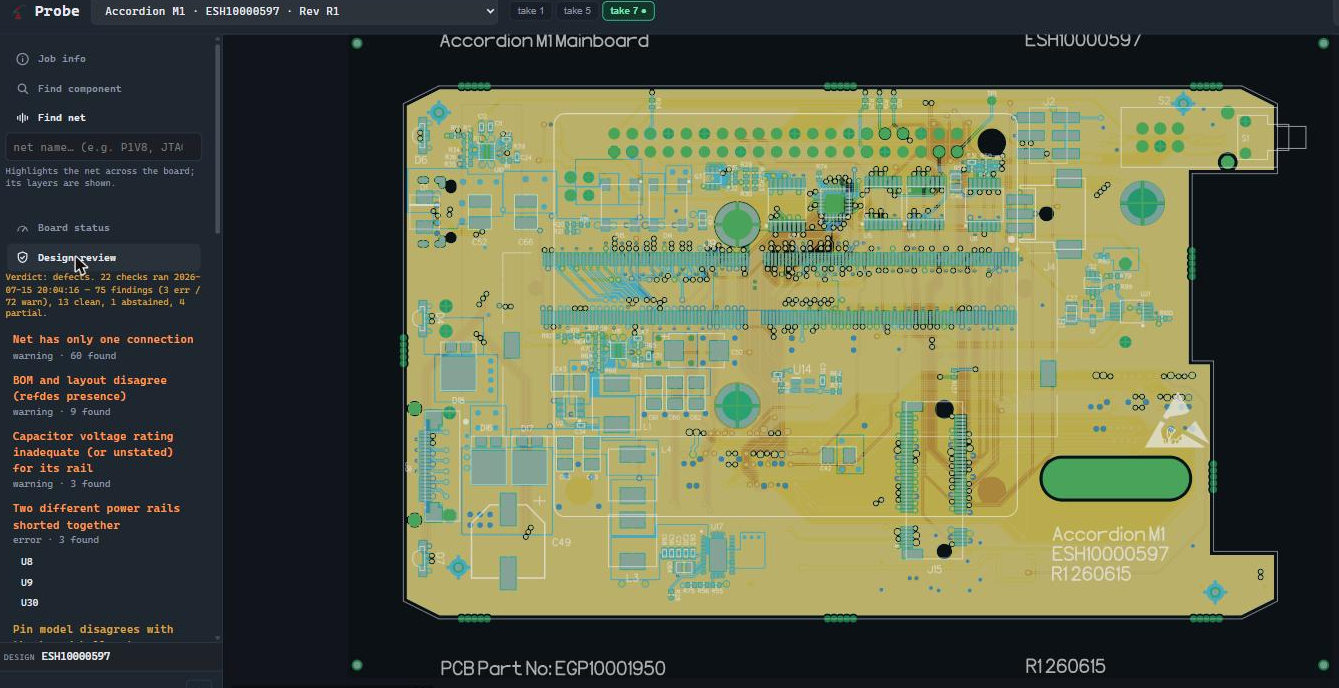
Task: Select the active take 7 tab
Action: point(628,11)
